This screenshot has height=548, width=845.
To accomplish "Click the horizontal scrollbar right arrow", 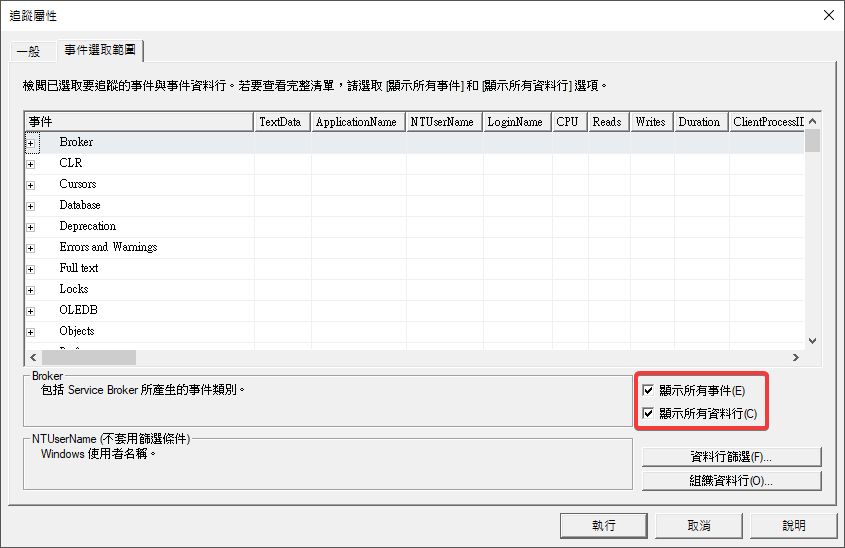I will (796, 357).
